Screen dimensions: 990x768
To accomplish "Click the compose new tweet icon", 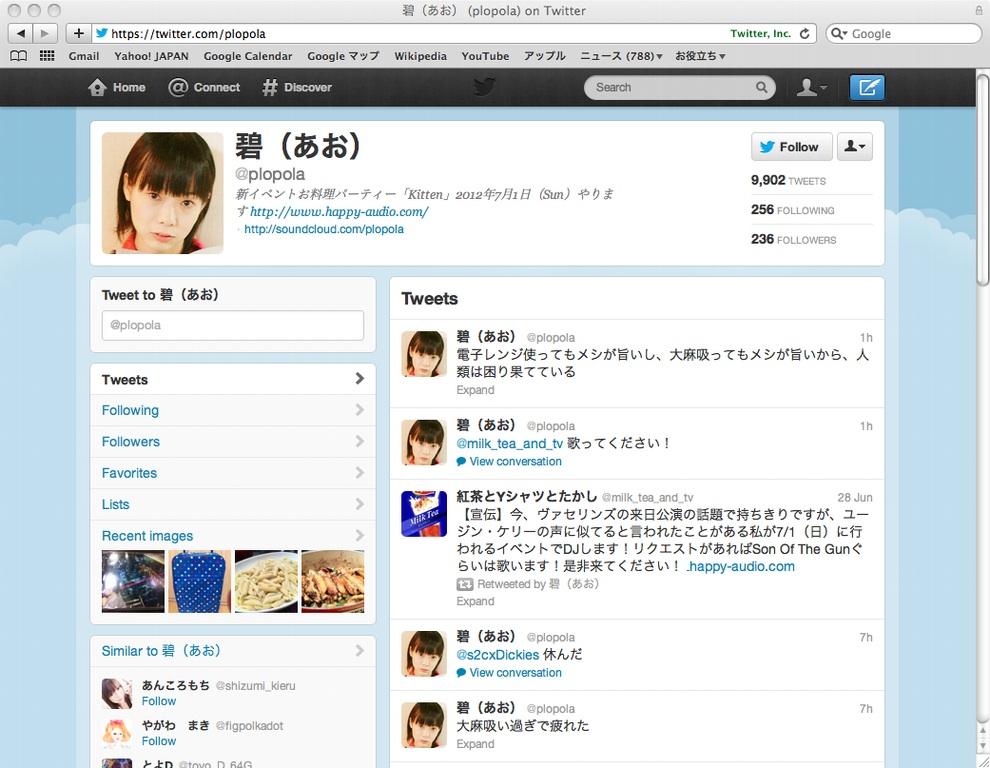I will tap(867, 87).
